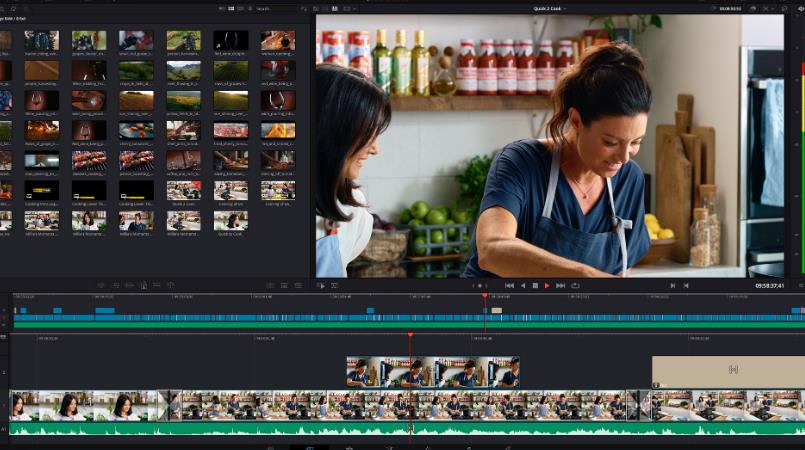
Task: Open the media pool sort options
Action: [304, 9]
